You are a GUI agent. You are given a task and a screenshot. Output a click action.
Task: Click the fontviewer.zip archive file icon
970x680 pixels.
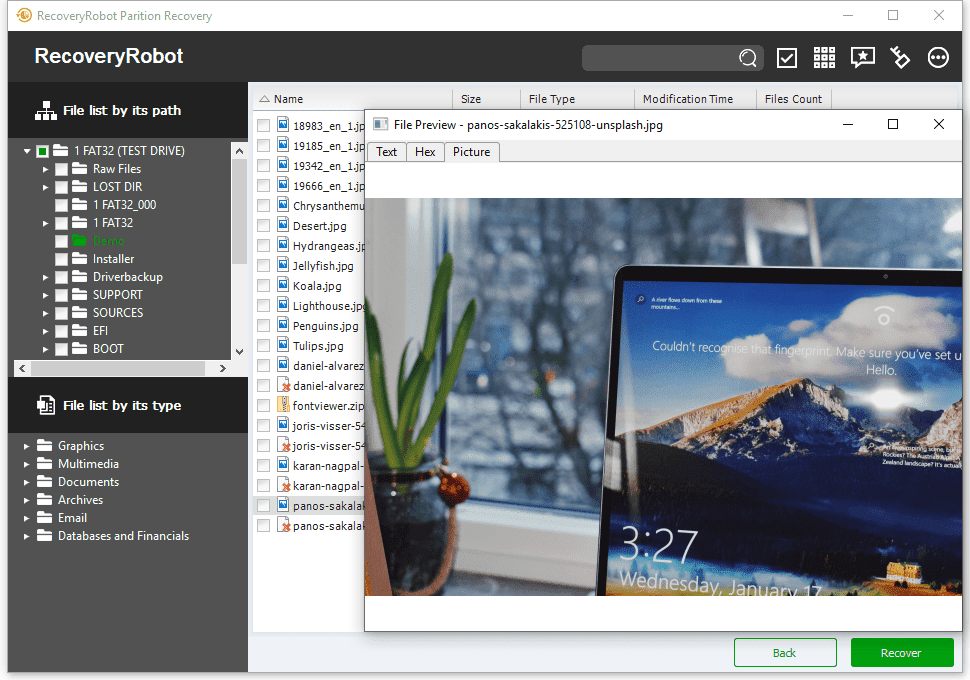[283, 405]
